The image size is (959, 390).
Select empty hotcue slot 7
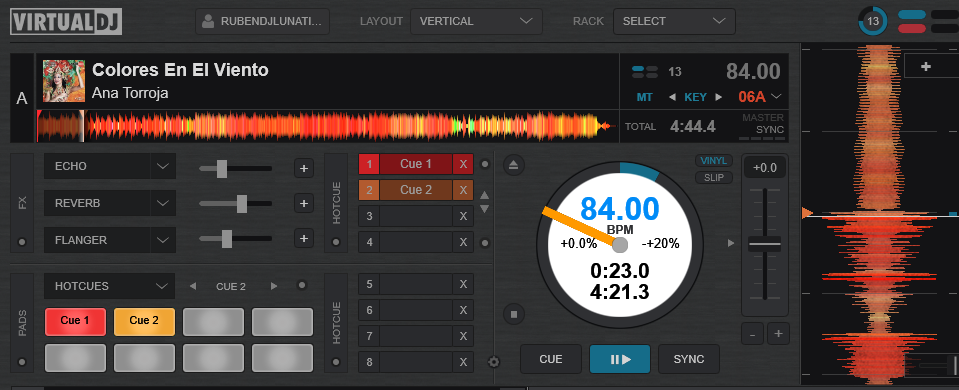pyautogui.click(x=416, y=336)
